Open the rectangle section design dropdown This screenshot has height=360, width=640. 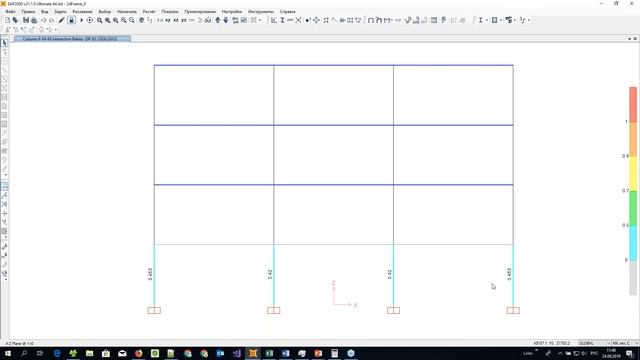(x=500, y=20)
